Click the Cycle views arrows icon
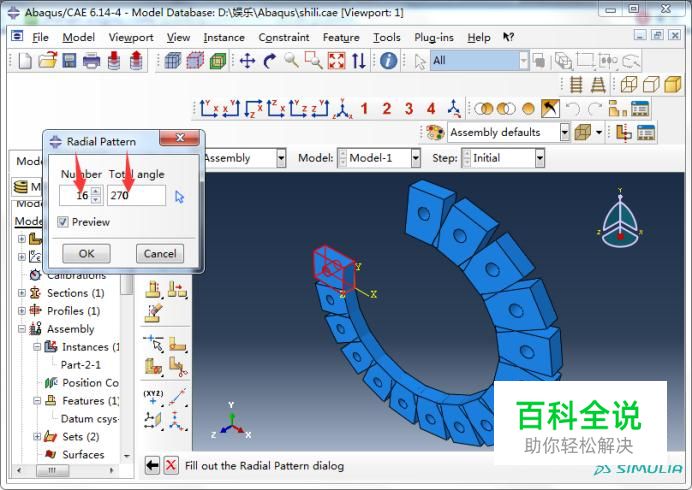Viewport: 692px width, 490px height. (358, 60)
